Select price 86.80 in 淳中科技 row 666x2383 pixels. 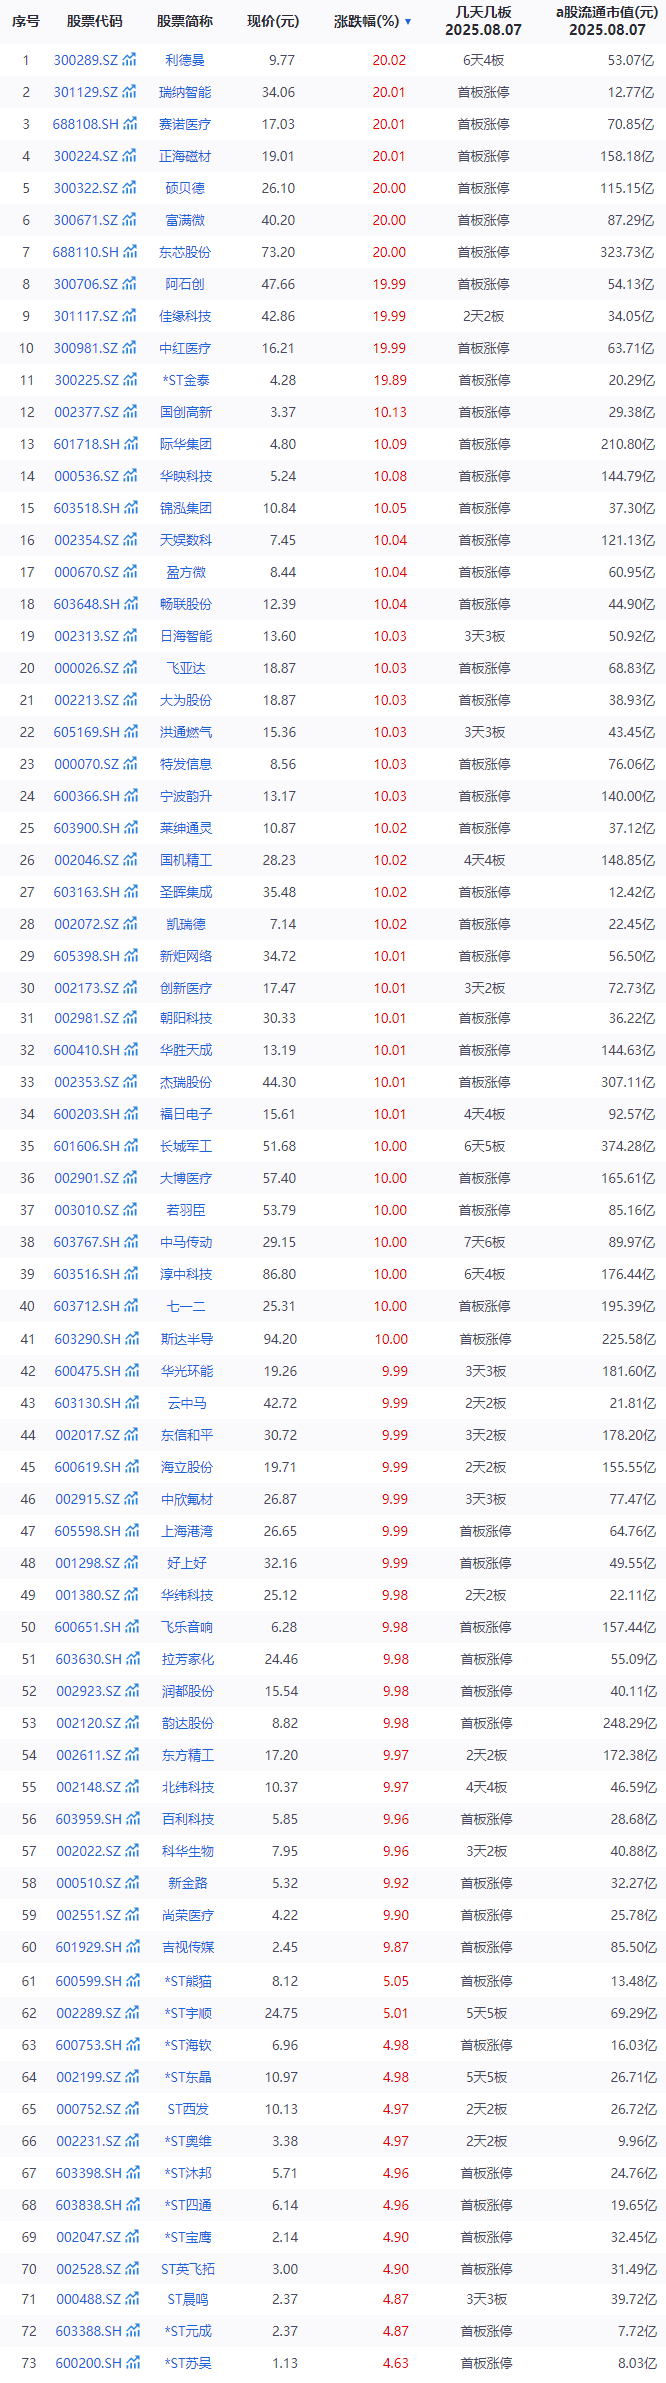280,1274
